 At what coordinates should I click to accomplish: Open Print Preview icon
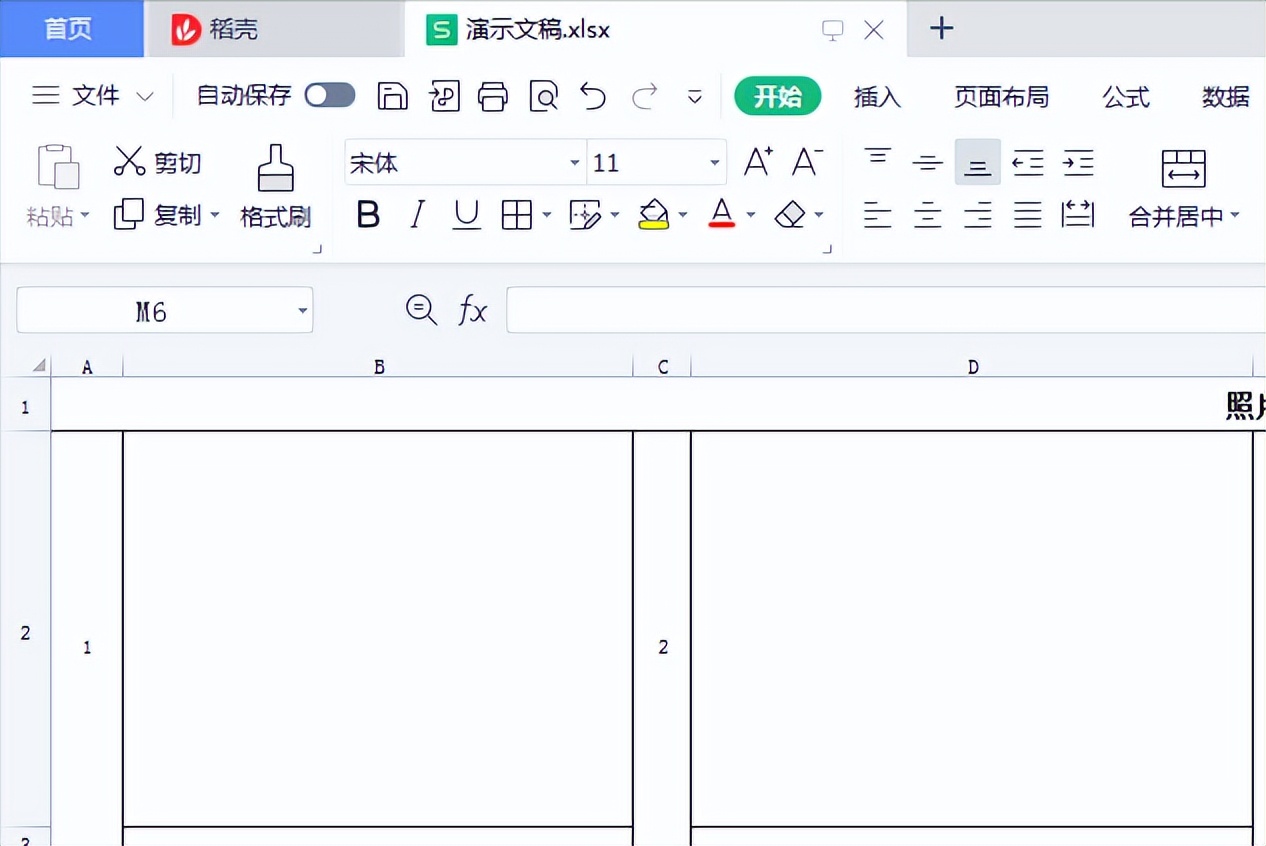(543, 96)
